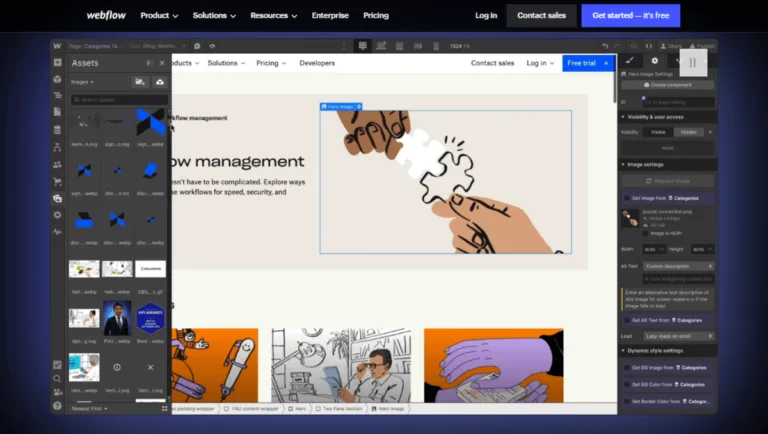
Task: Click Log in link in webflow header
Action: coord(486,15)
